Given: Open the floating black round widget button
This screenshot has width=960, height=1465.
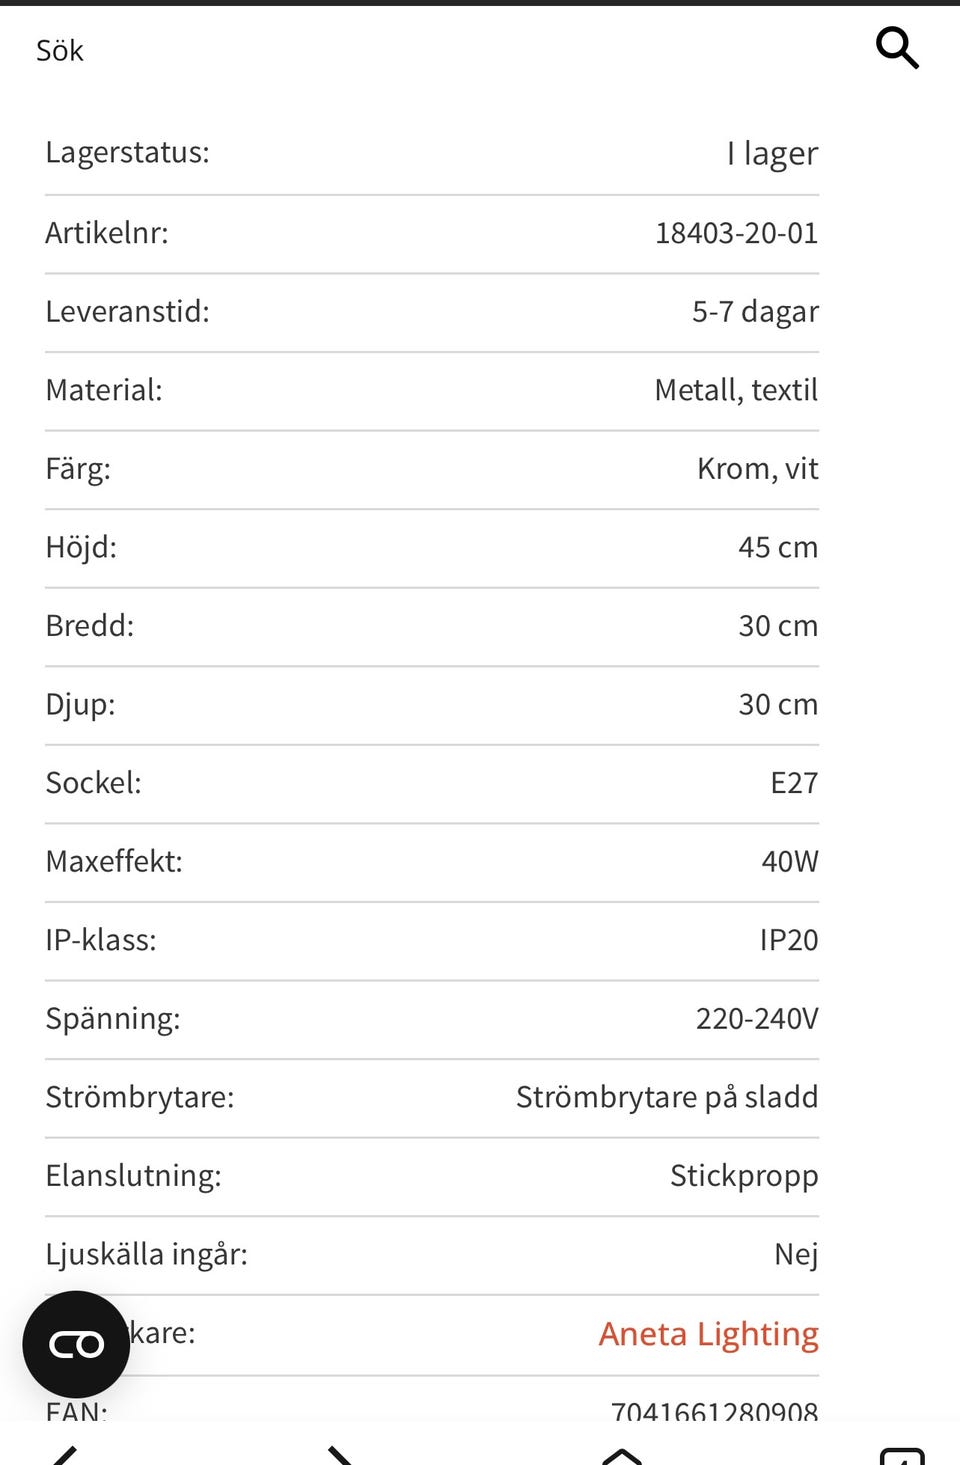Looking at the screenshot, I should point(76,1344).
